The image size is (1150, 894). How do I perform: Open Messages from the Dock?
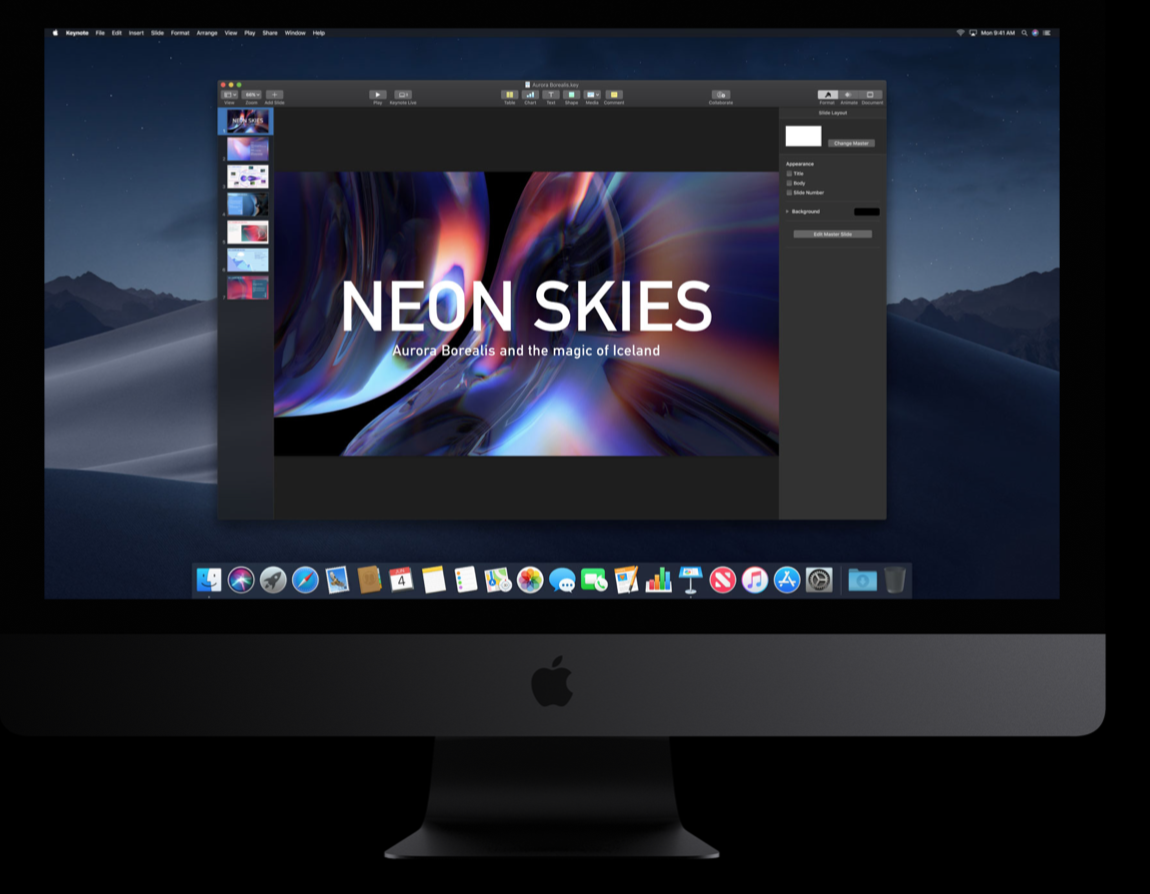point(562,580)
